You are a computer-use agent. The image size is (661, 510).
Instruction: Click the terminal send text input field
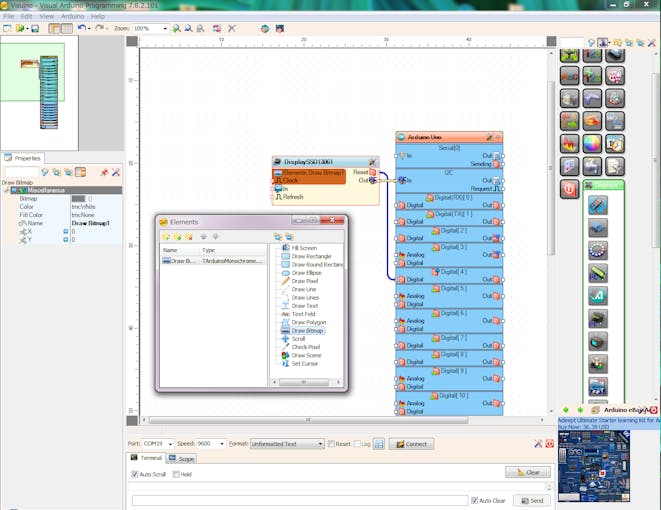pos(300,500)
